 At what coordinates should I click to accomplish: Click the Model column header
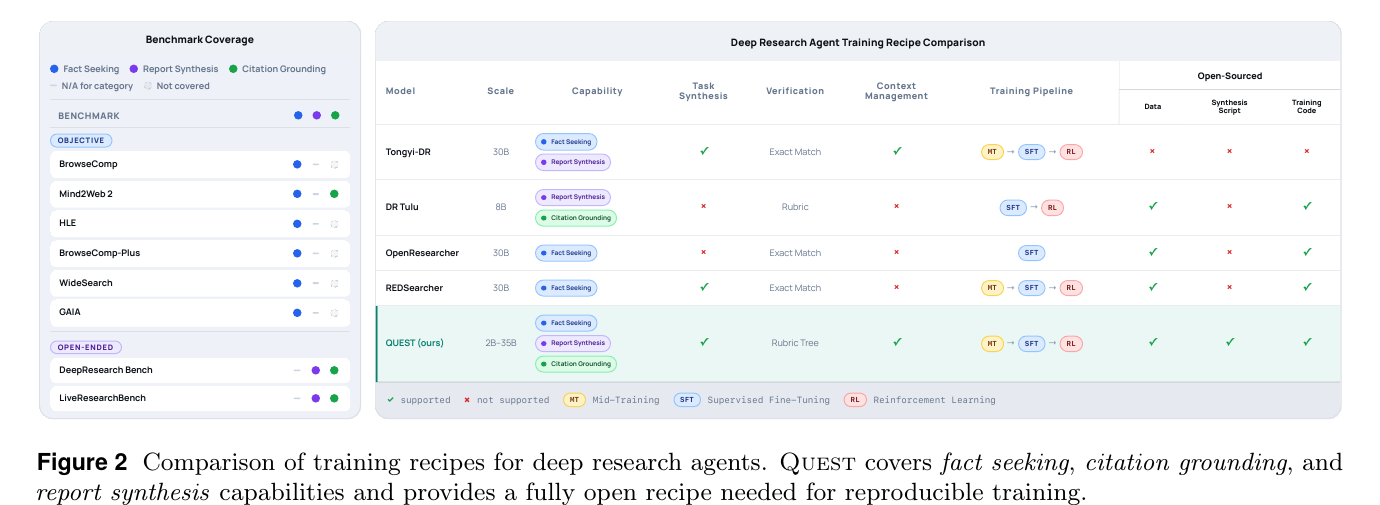[x=401, y=91]
